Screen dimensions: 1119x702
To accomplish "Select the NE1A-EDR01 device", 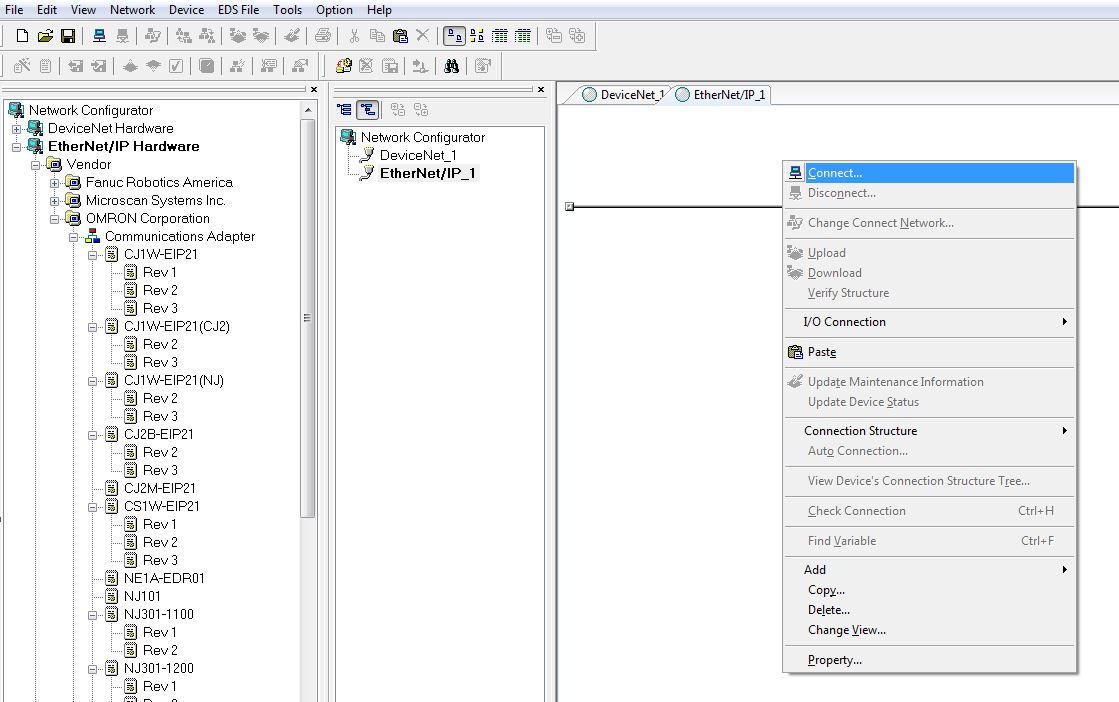I will point(164,579).
